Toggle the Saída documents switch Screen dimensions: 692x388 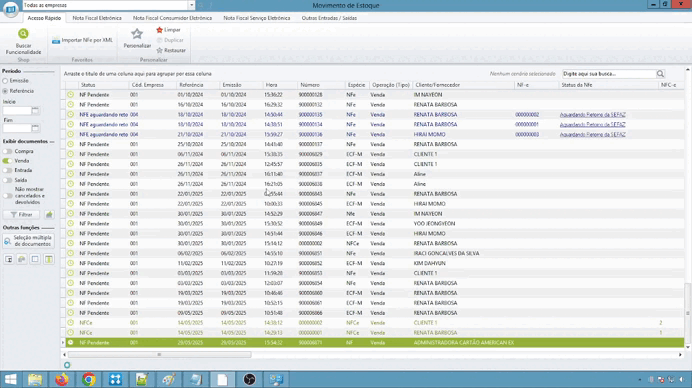[x=7, y=180]
